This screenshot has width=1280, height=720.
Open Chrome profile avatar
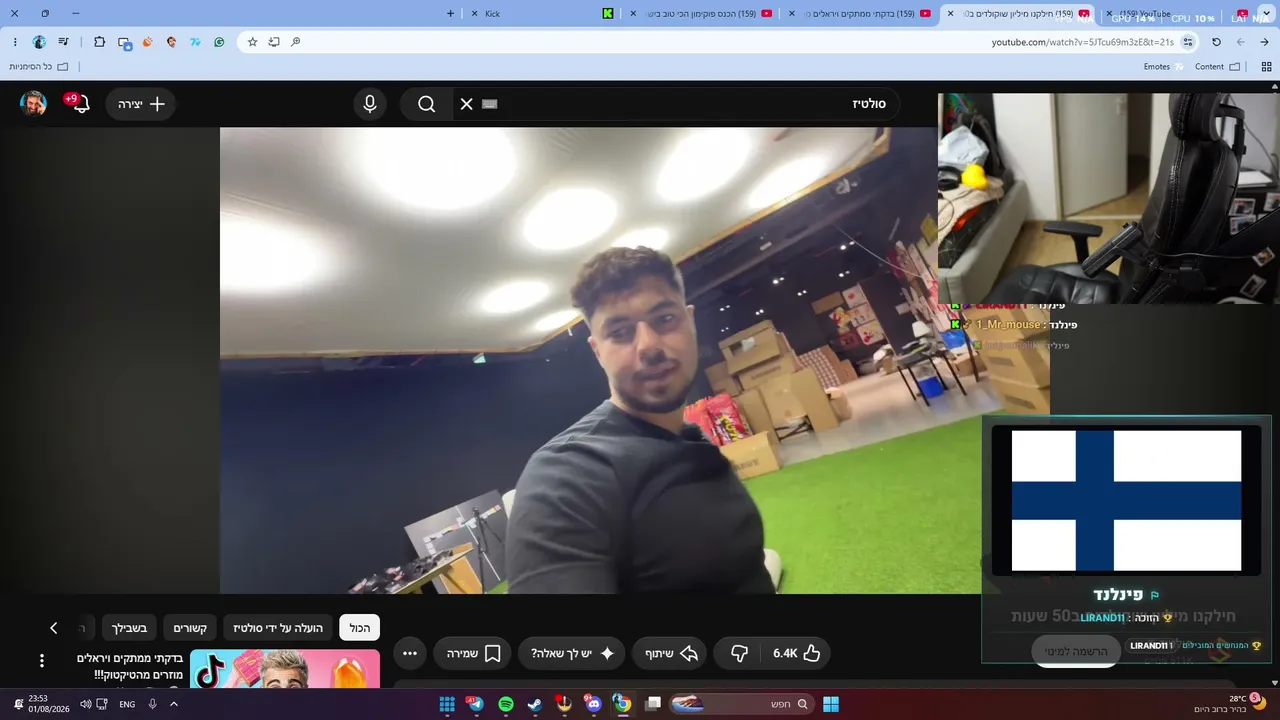pyautogui.click(x=39, y=42)
